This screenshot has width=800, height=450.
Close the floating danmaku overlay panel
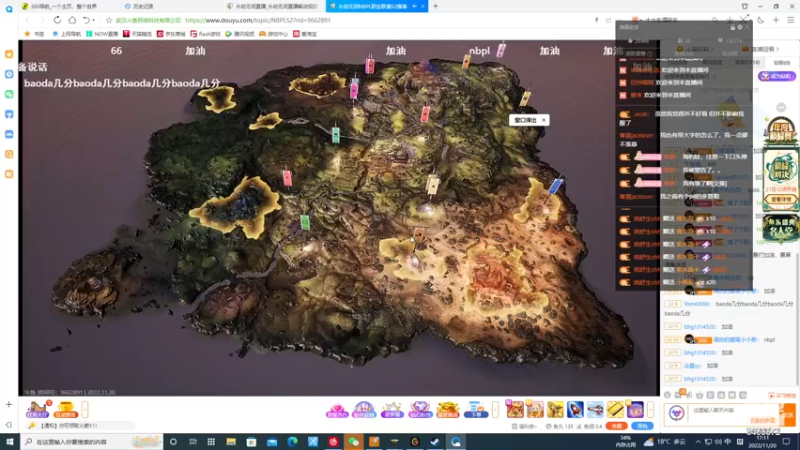(x=747, y=27)
